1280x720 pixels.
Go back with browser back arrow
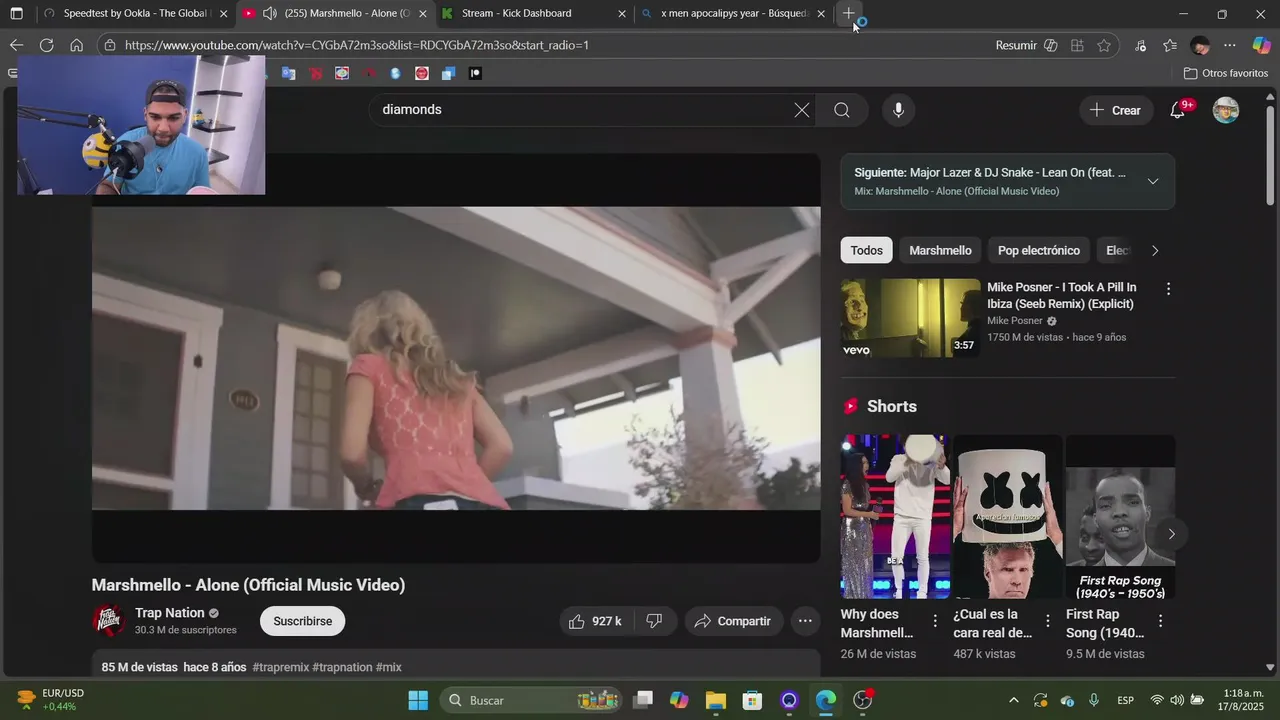[x=16, y=45]
